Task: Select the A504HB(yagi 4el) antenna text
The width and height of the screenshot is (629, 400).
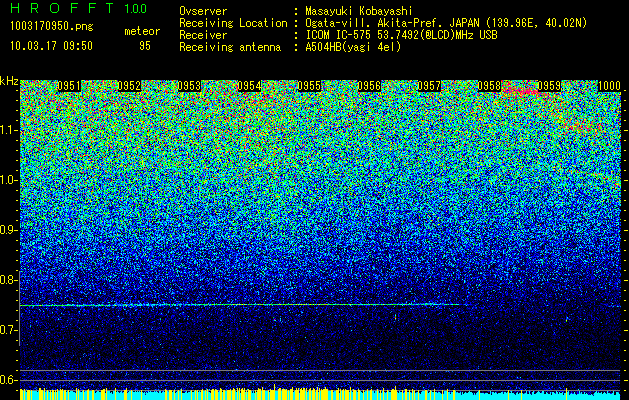Action: coord(353,47)
